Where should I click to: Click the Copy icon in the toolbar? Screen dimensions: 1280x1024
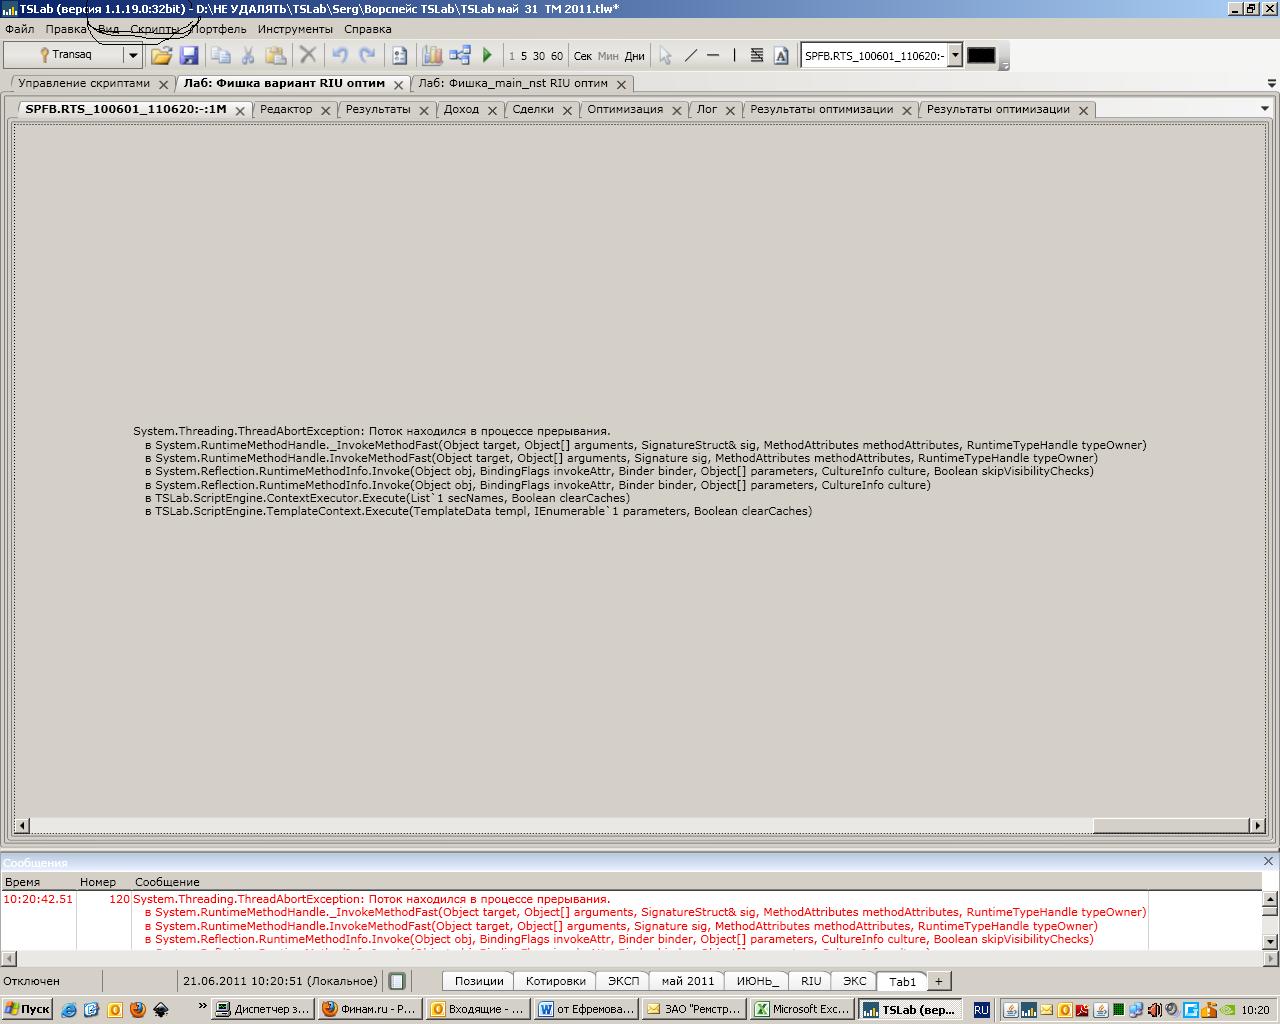221,56
